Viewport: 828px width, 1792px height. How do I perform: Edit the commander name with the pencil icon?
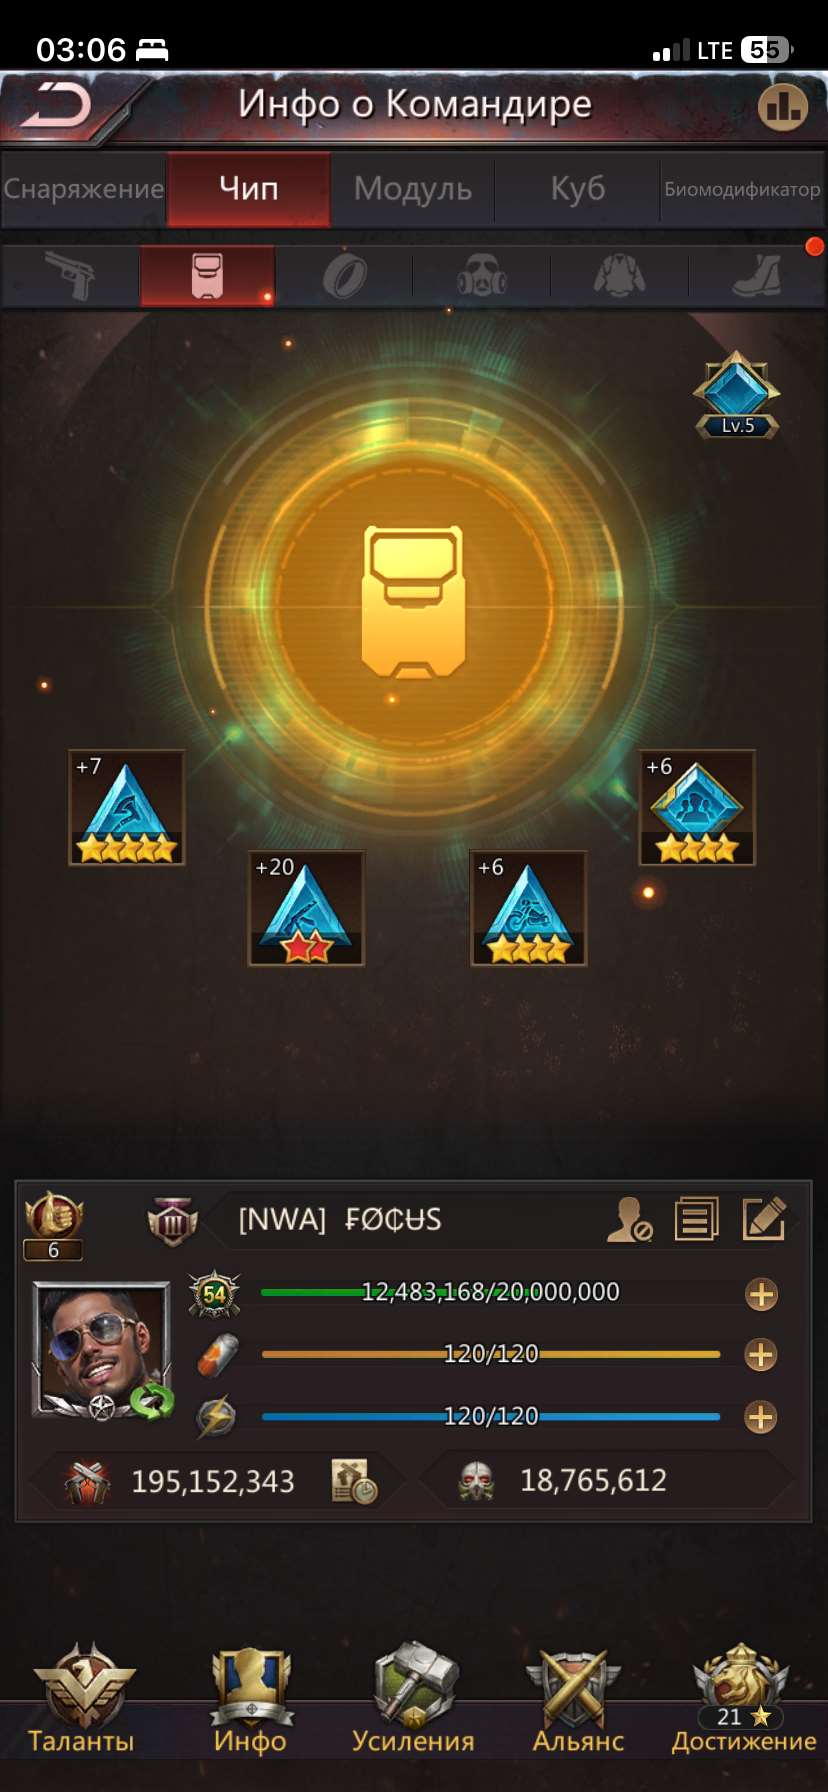click(764, 1219)
